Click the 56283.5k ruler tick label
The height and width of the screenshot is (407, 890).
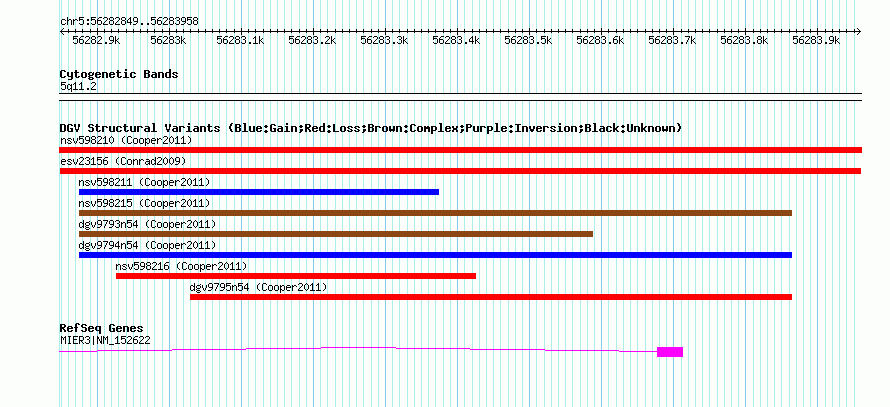(x=528, y=40)
